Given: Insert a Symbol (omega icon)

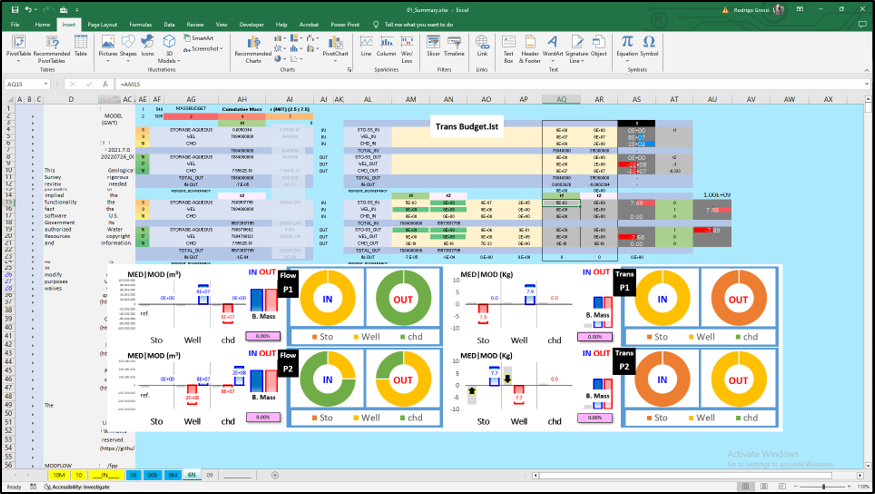Looking at the screenshot, I should pos(649,46).
